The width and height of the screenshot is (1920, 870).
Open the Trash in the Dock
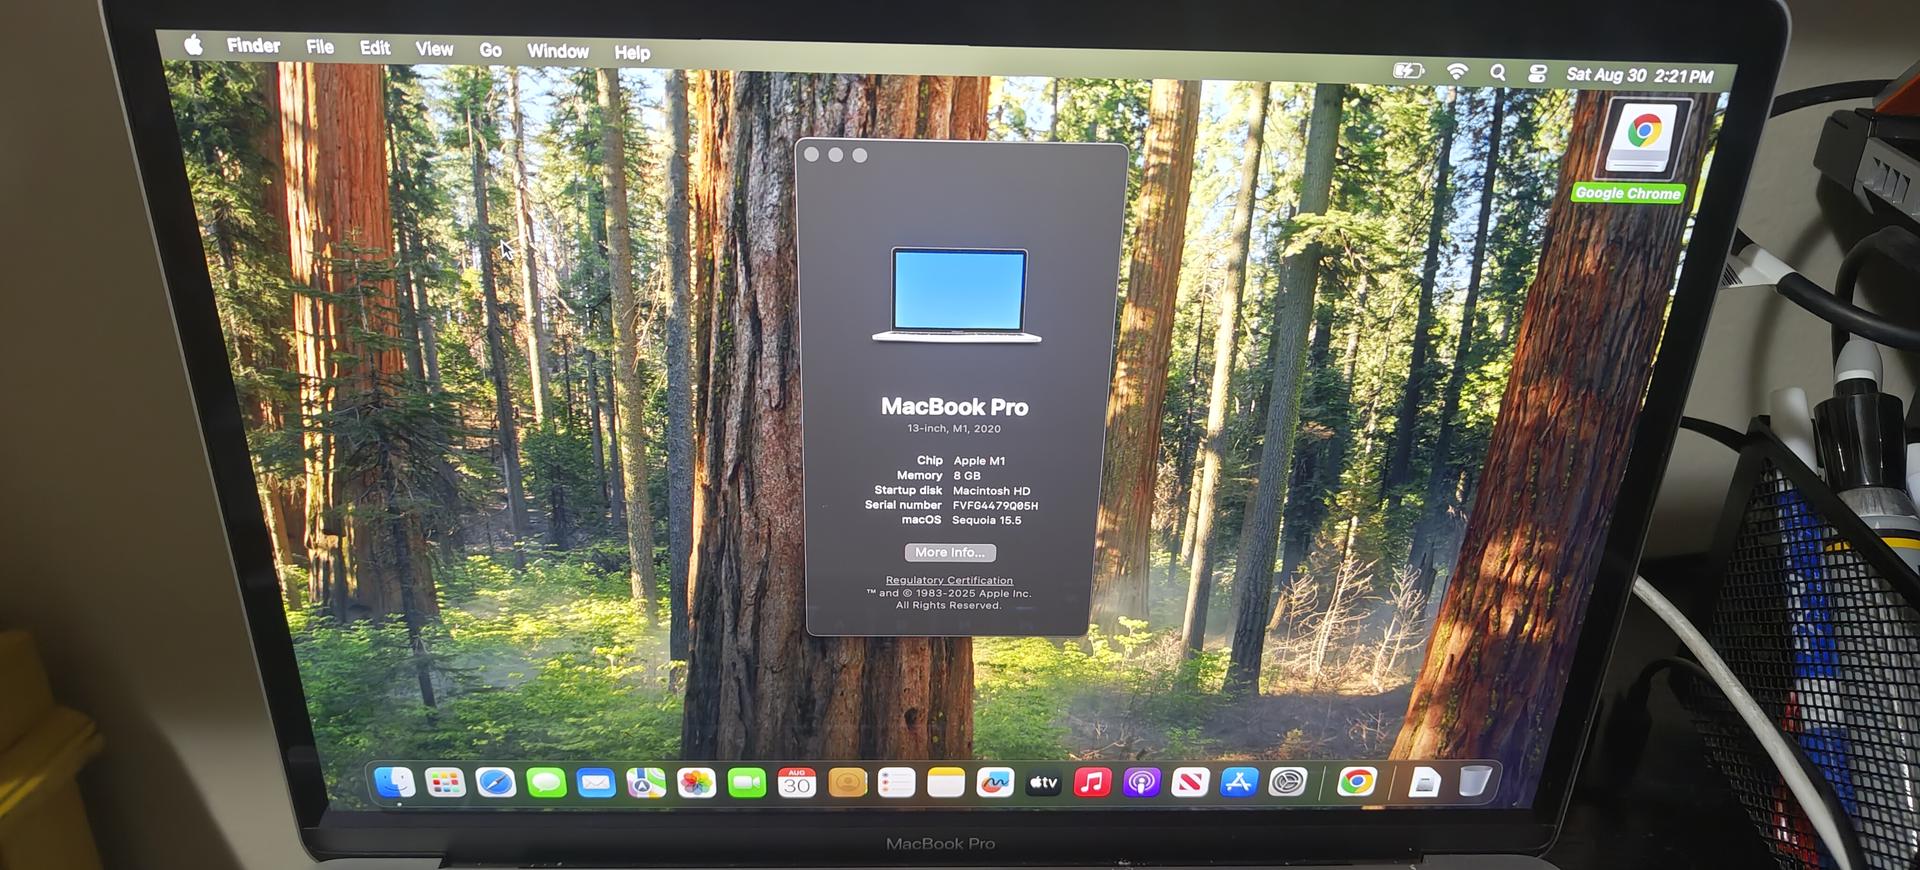(1475, 781)
